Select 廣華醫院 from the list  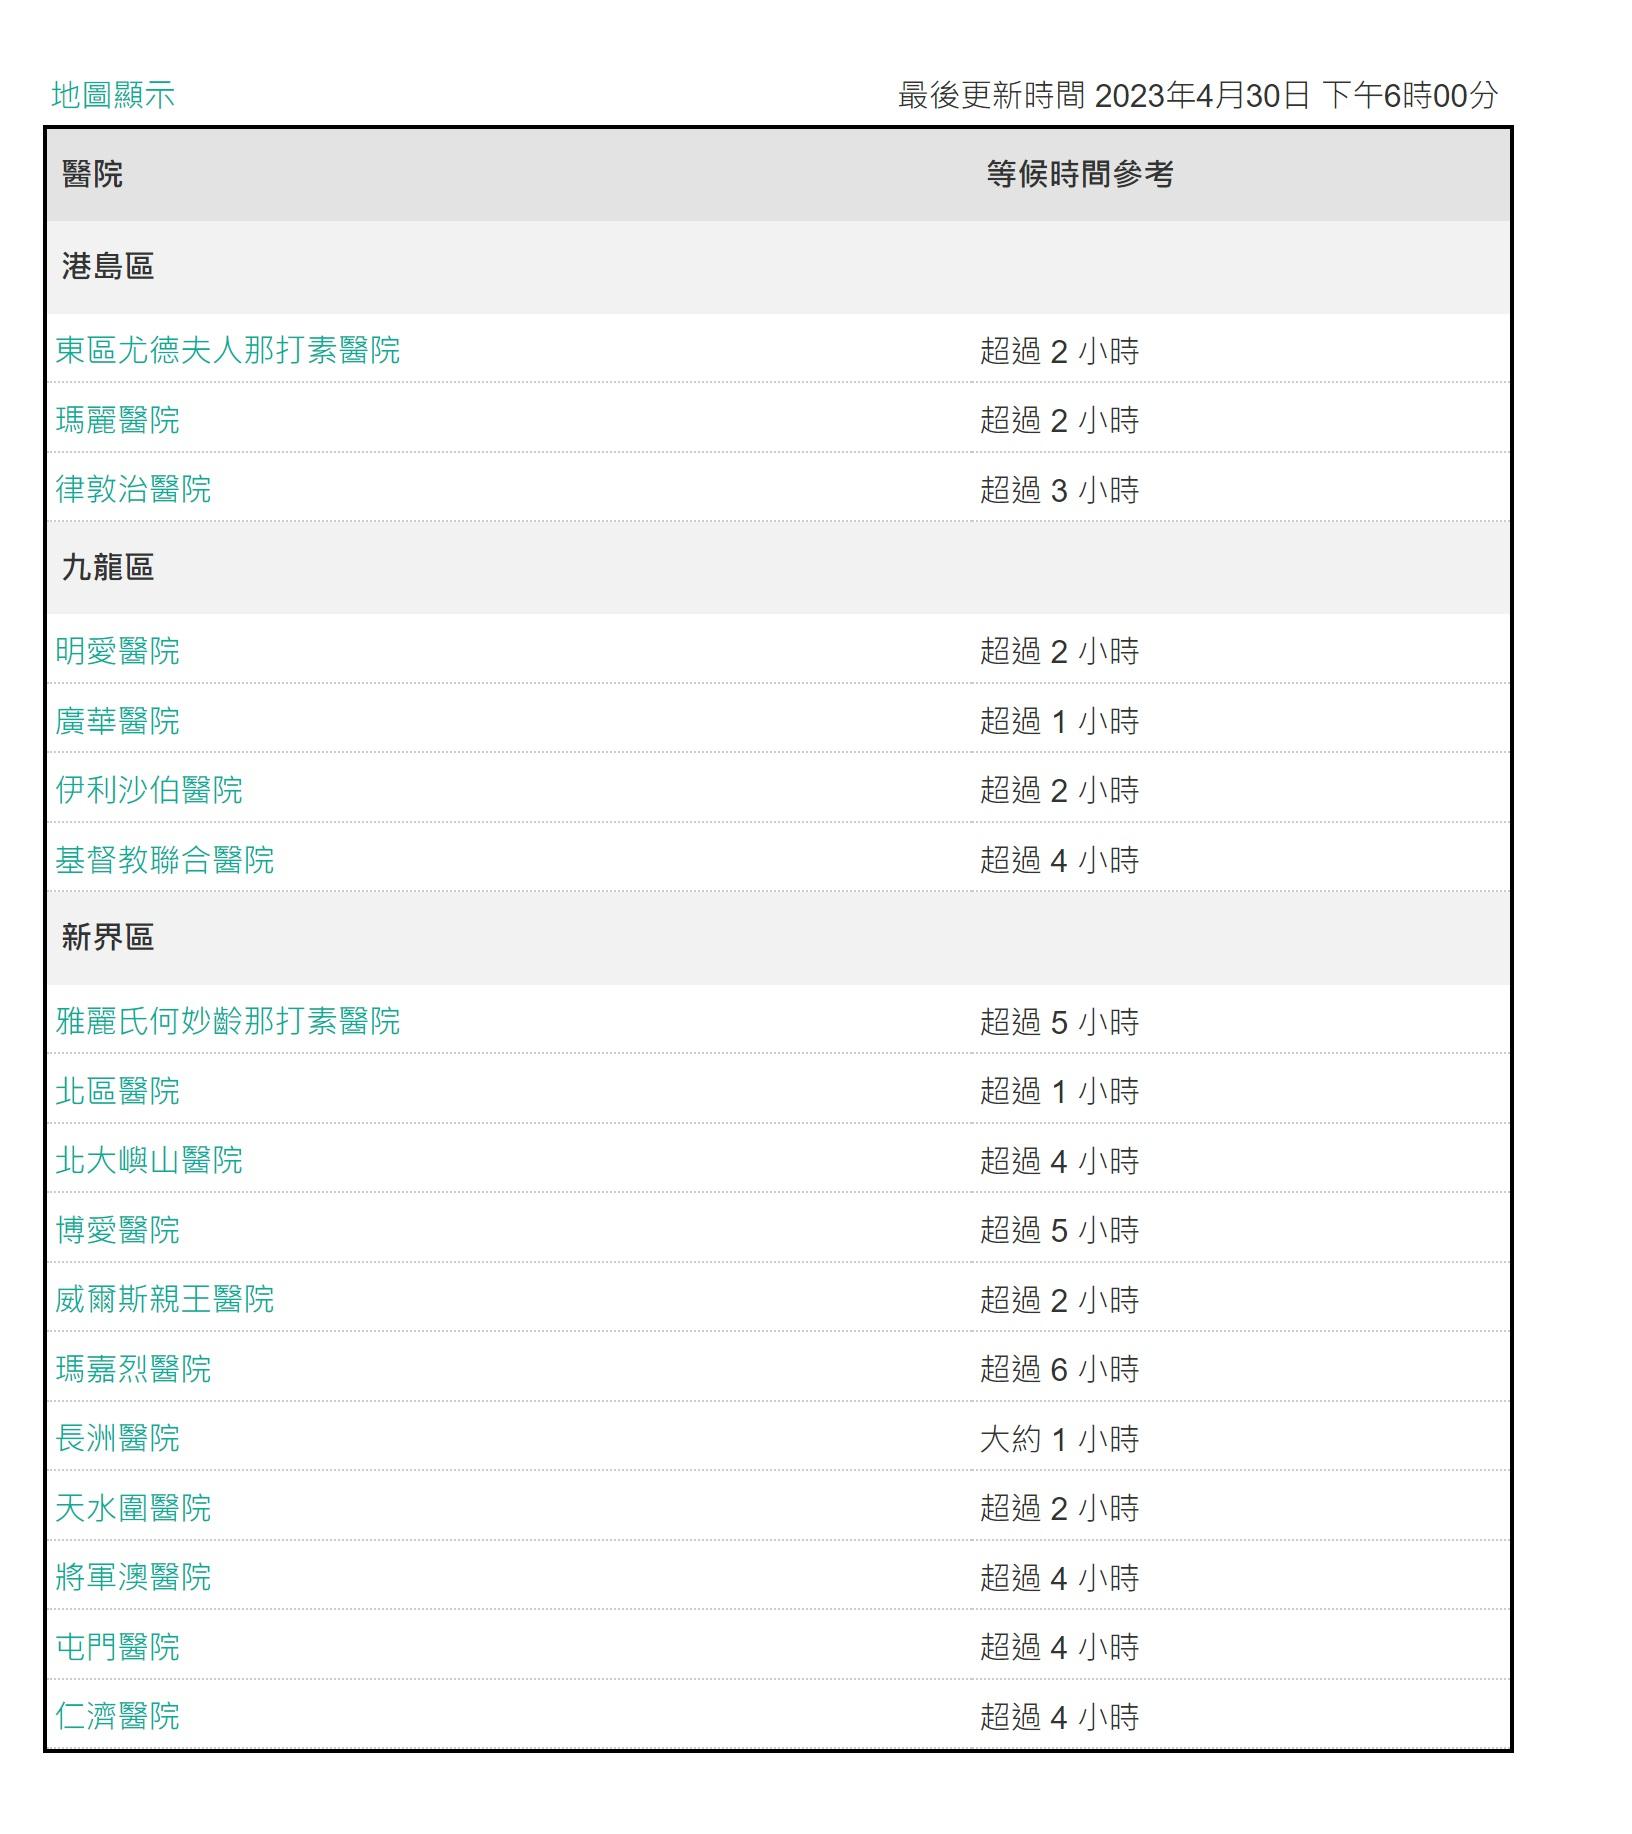[x=121, y=719]
